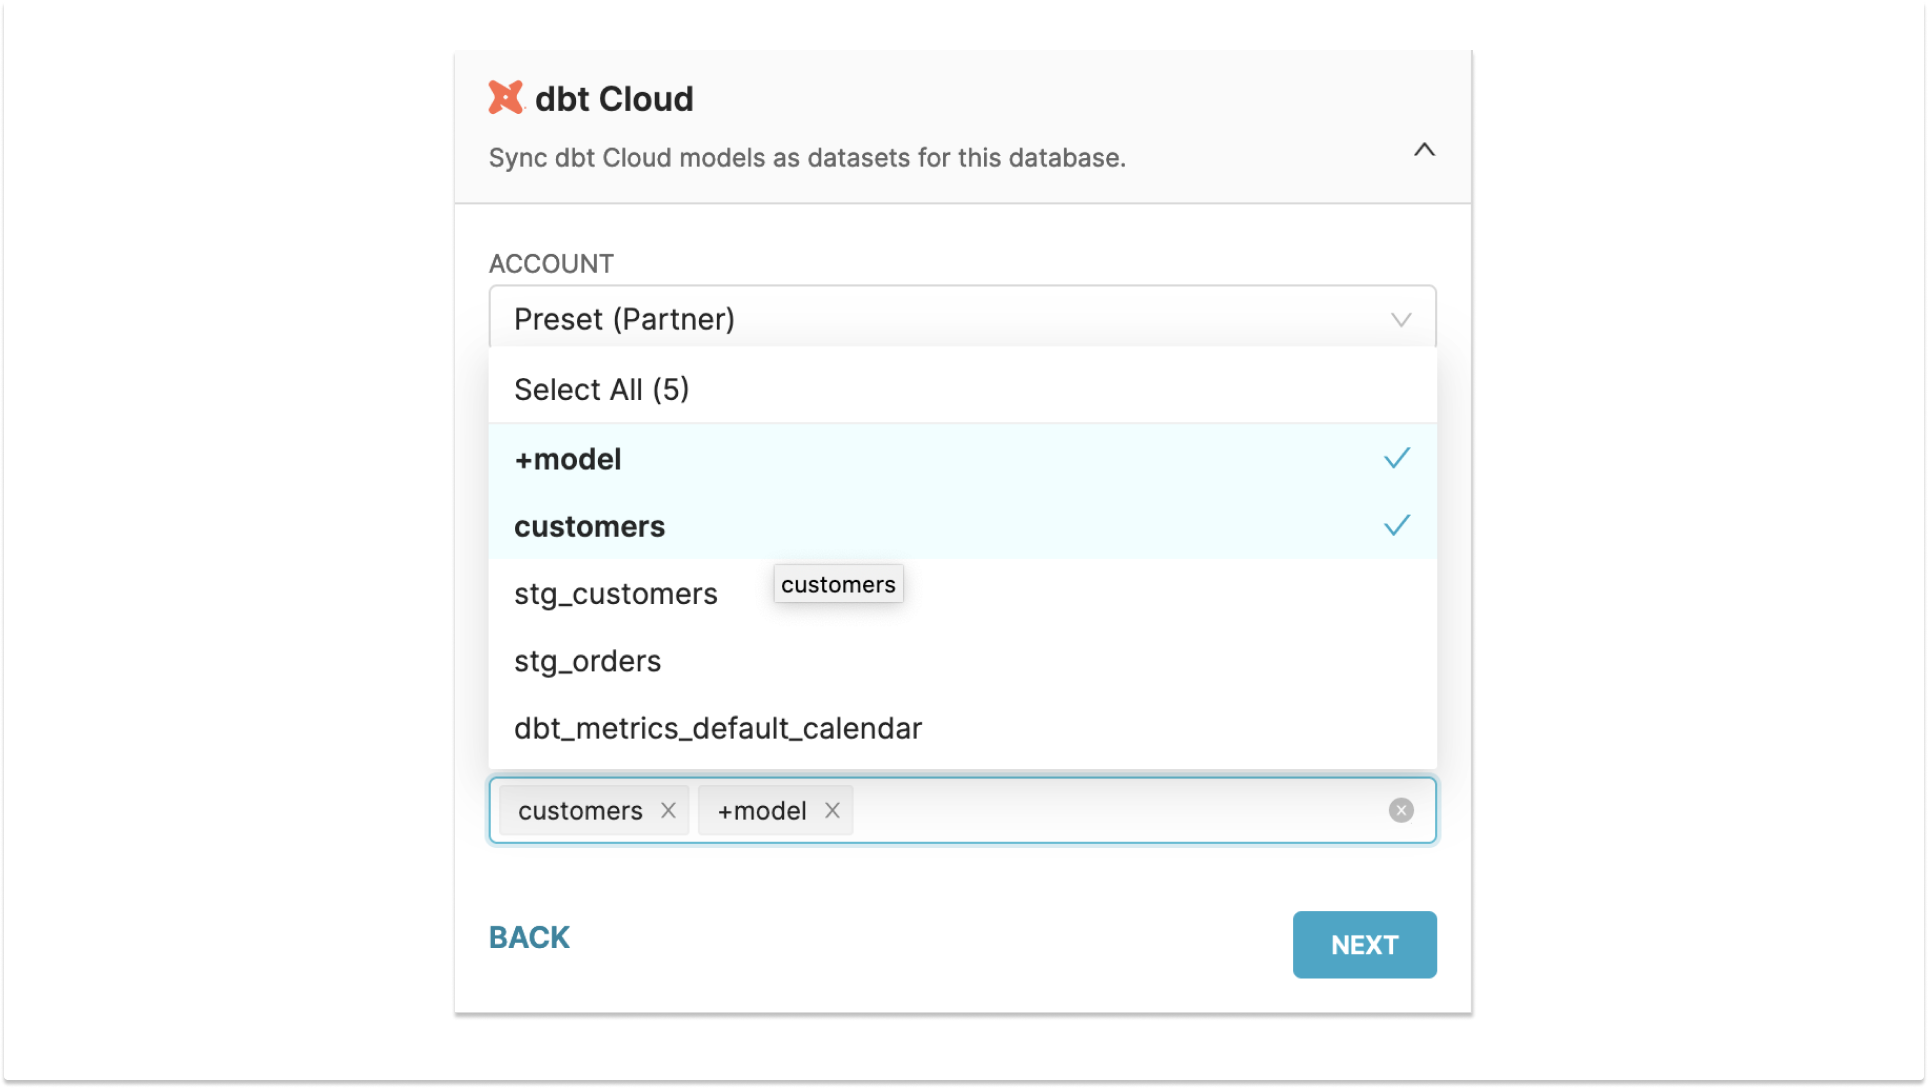Click the BACK link

coord(528,937)
